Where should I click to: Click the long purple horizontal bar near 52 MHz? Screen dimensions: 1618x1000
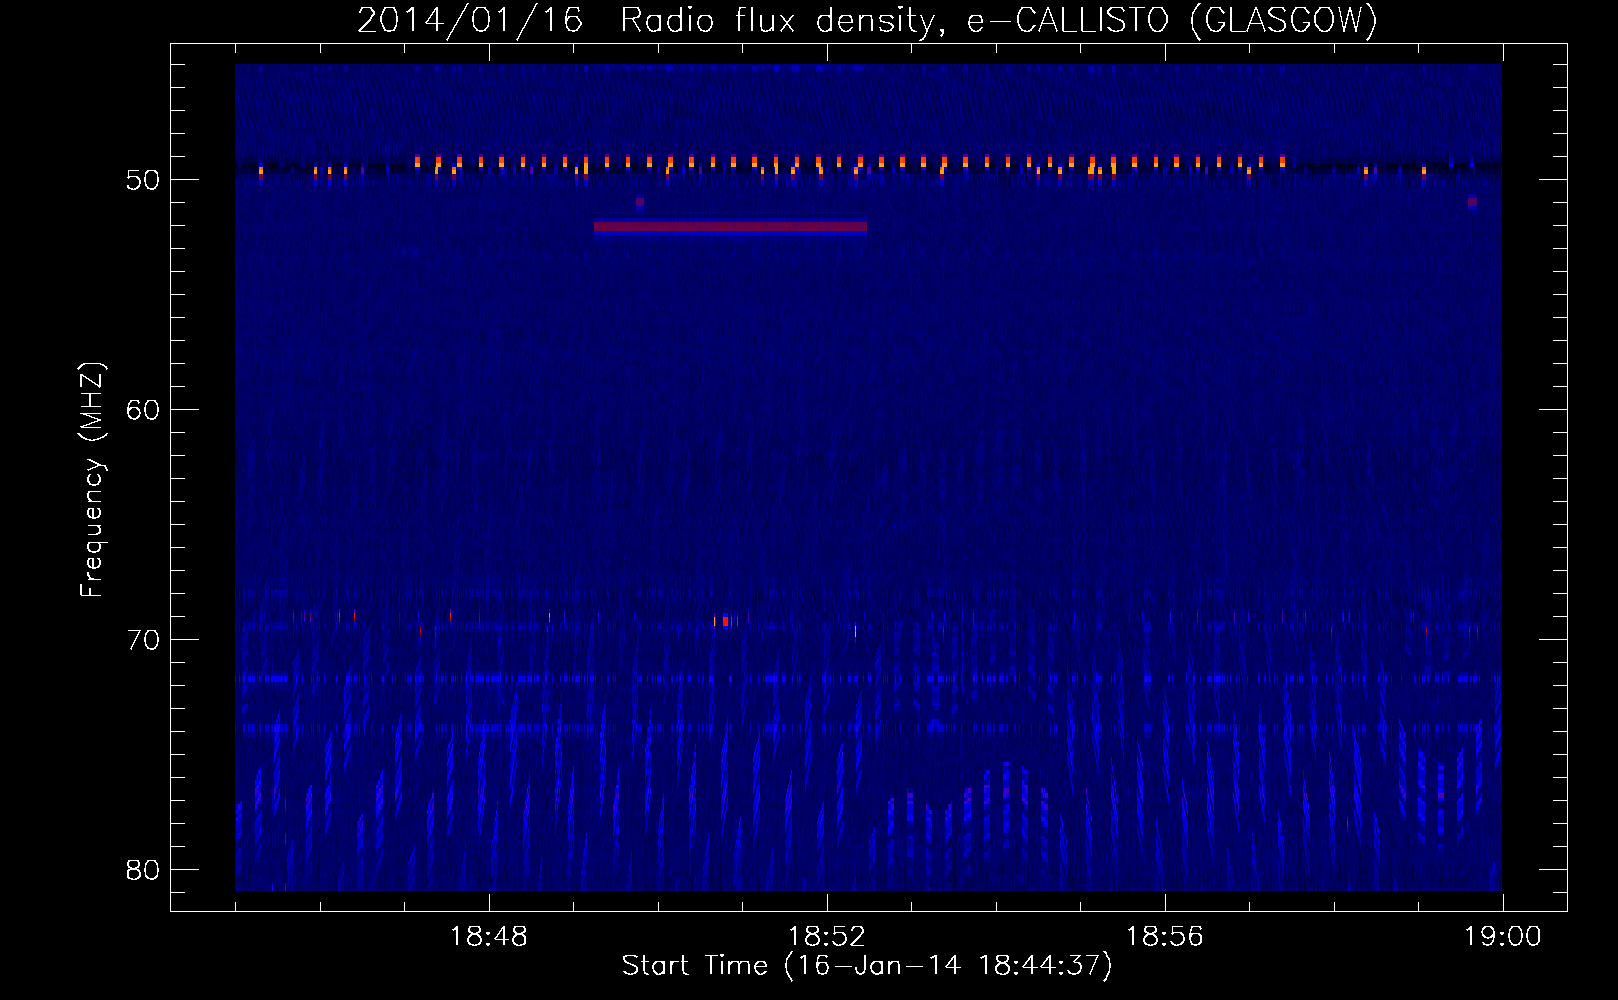coord(730,227)
